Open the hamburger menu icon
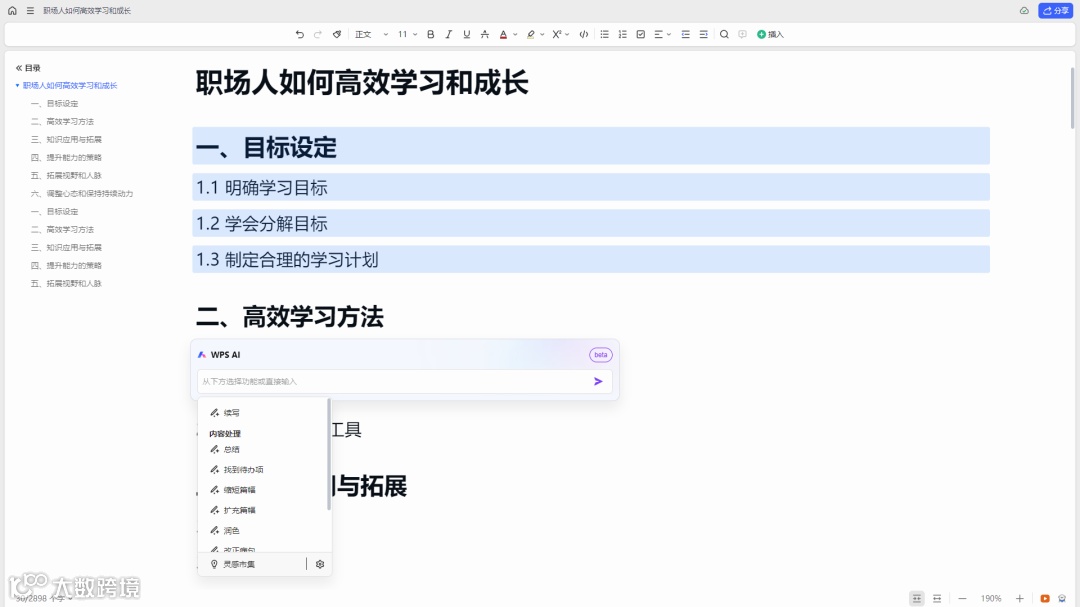Viewport: 1080px width, 607px height. pos(30,10)
